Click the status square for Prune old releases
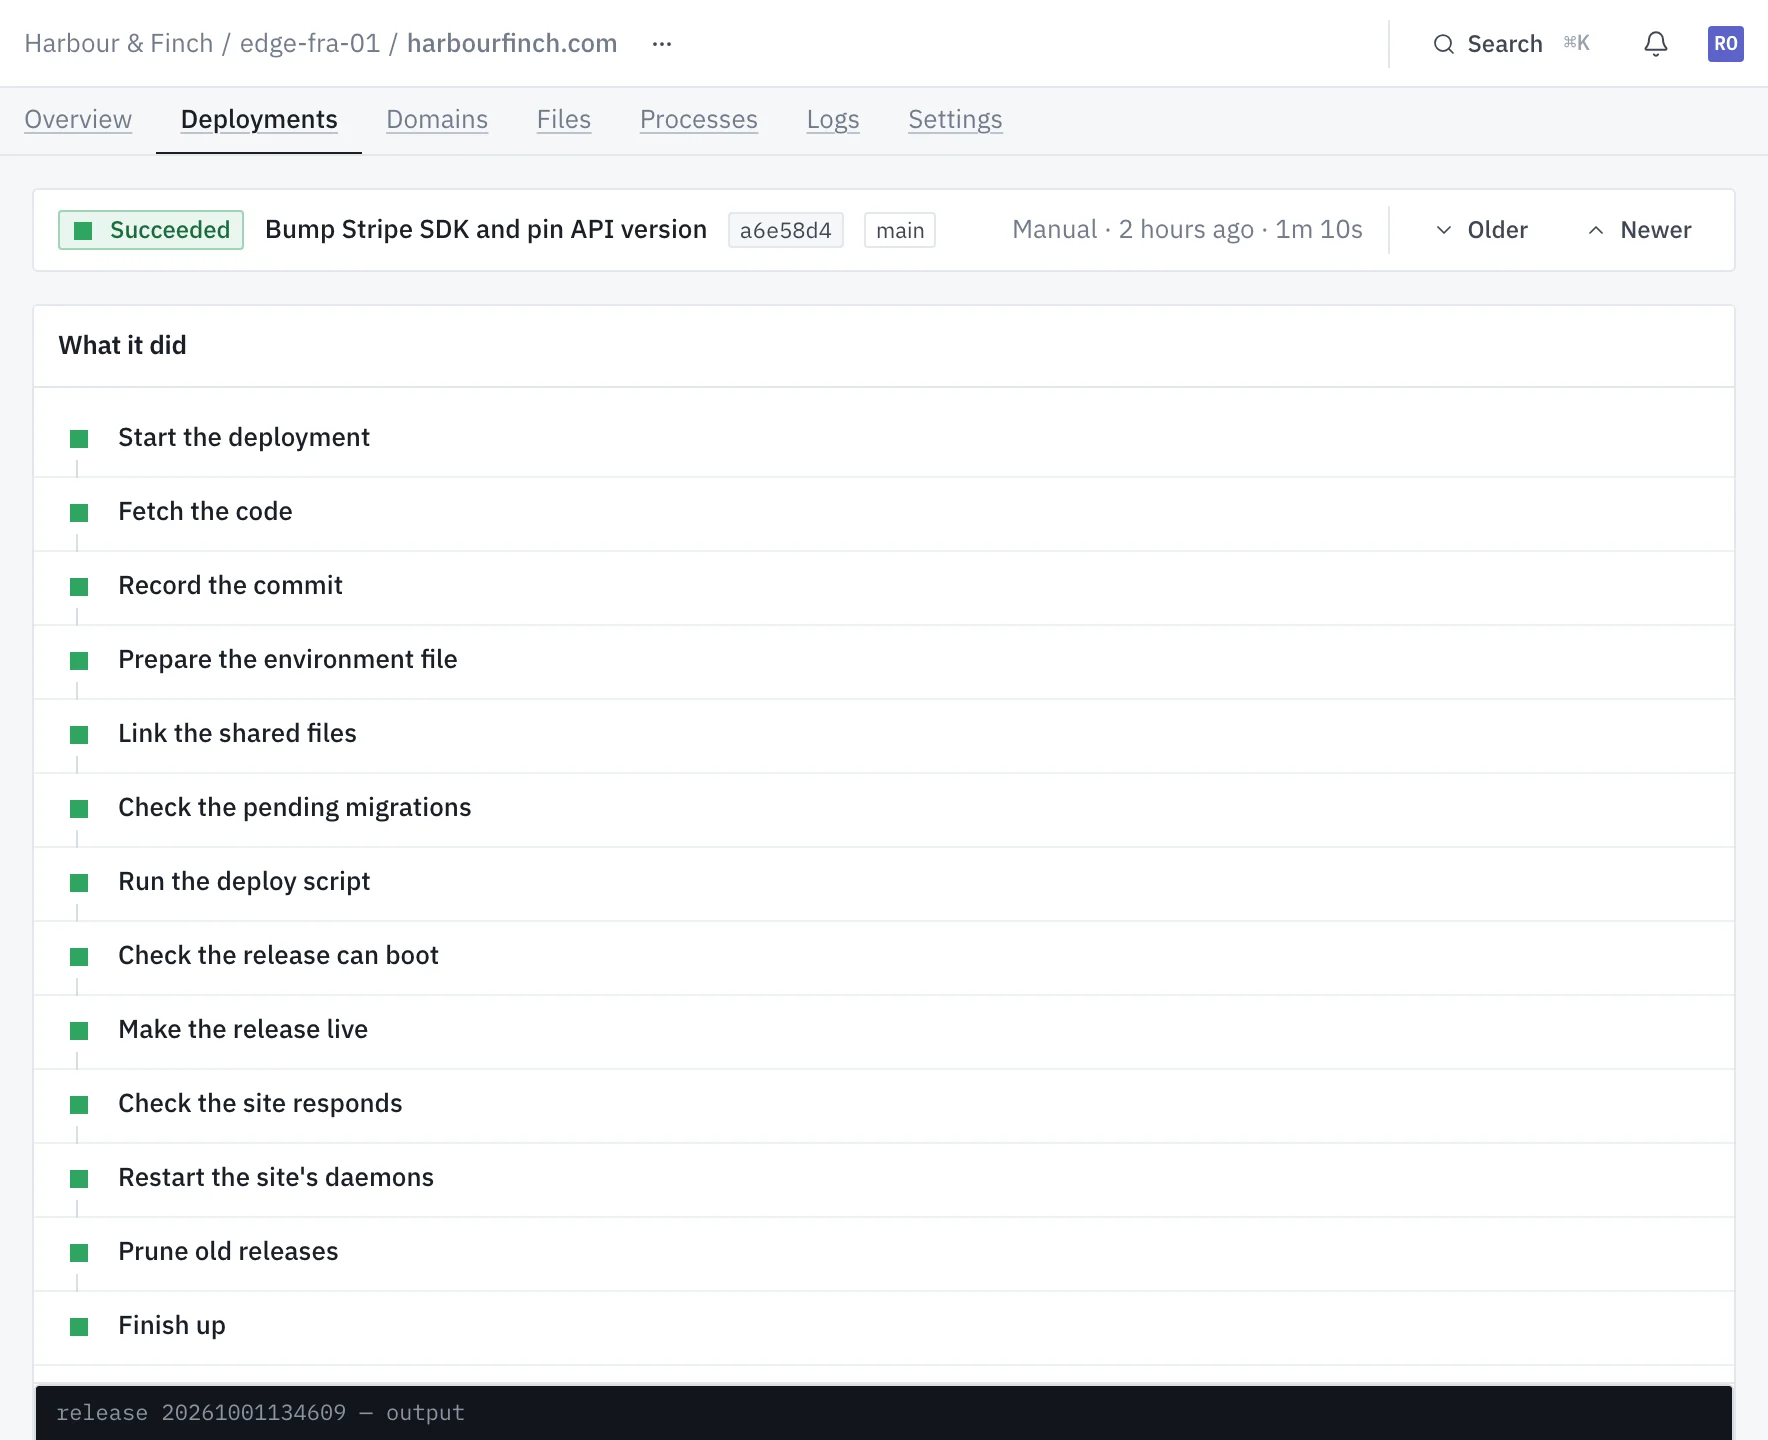Viewport: 1768px width, 1440px height. (x=79, y=1253)
